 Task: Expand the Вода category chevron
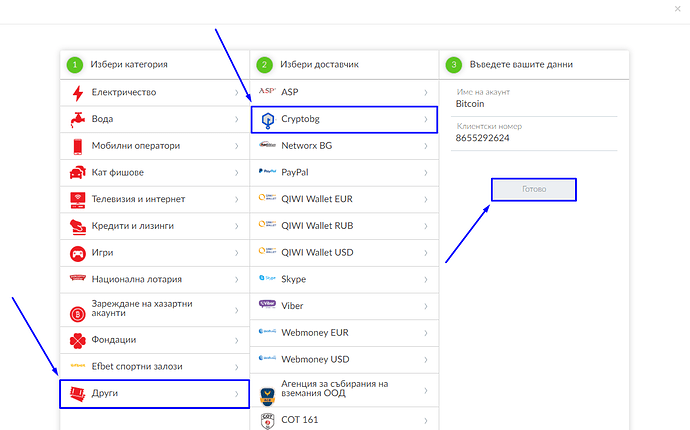237,119
